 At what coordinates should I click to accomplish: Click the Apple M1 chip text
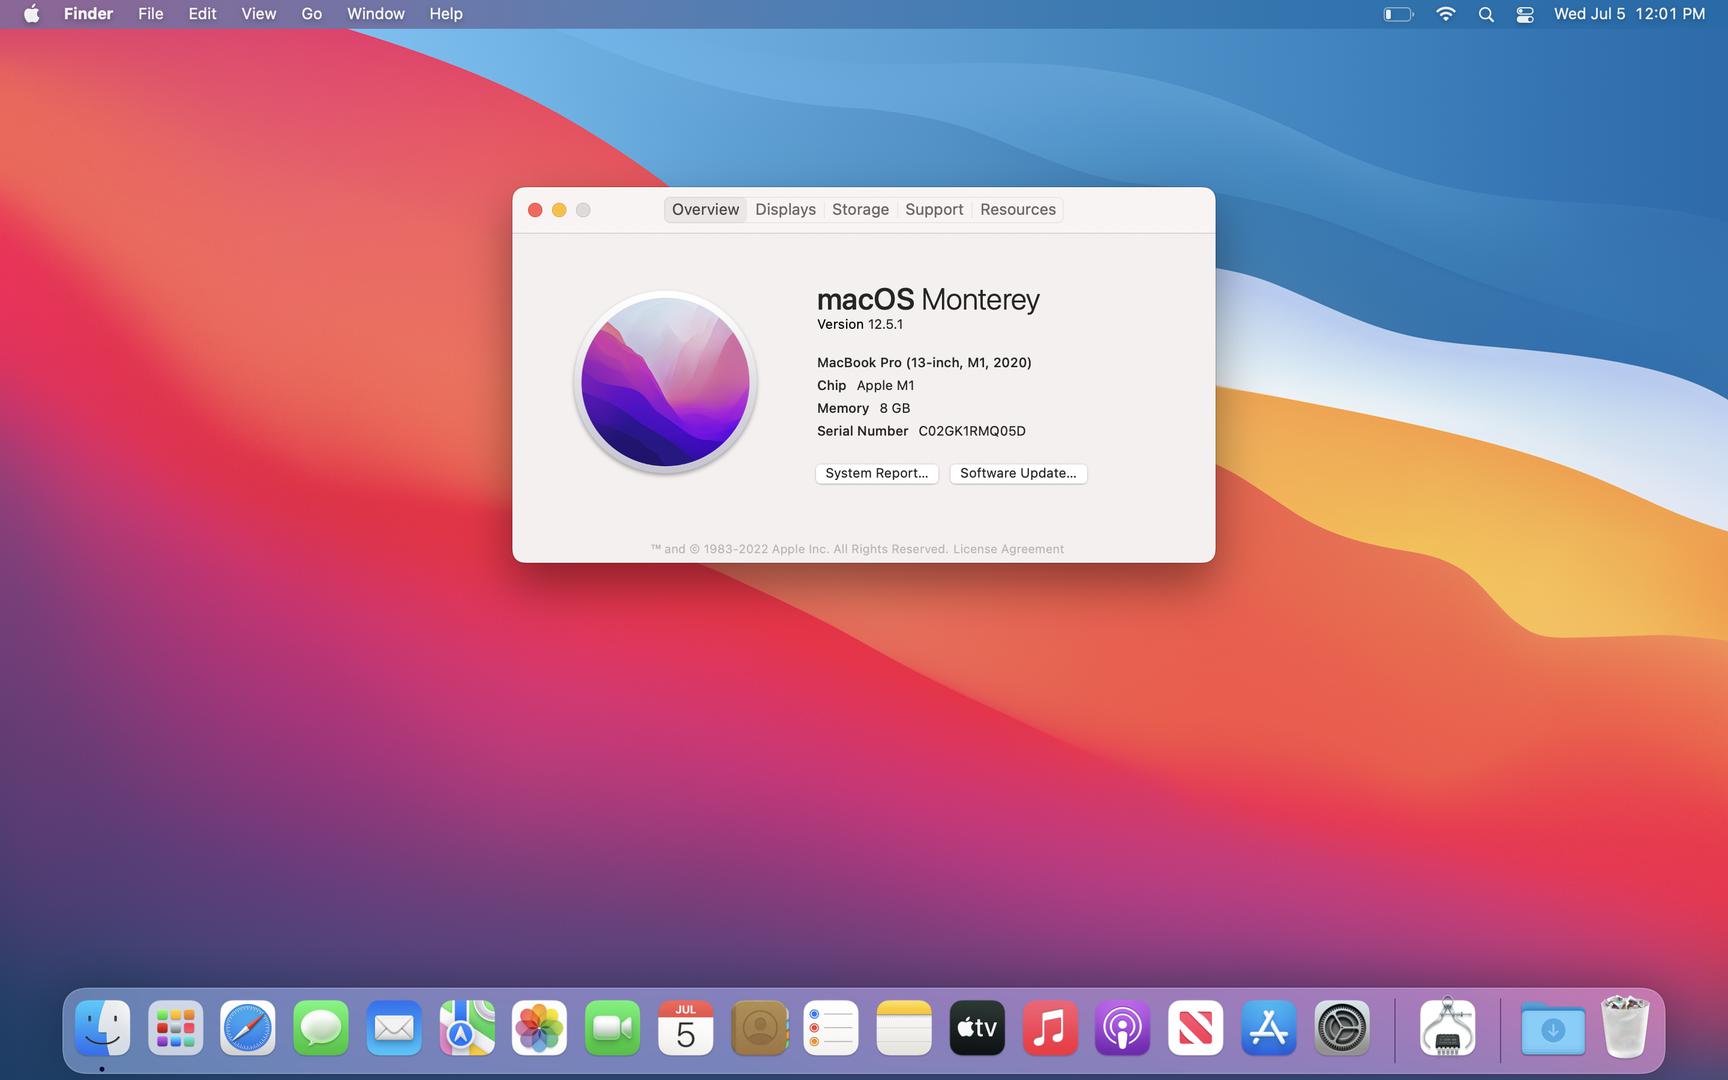(885, 385)
